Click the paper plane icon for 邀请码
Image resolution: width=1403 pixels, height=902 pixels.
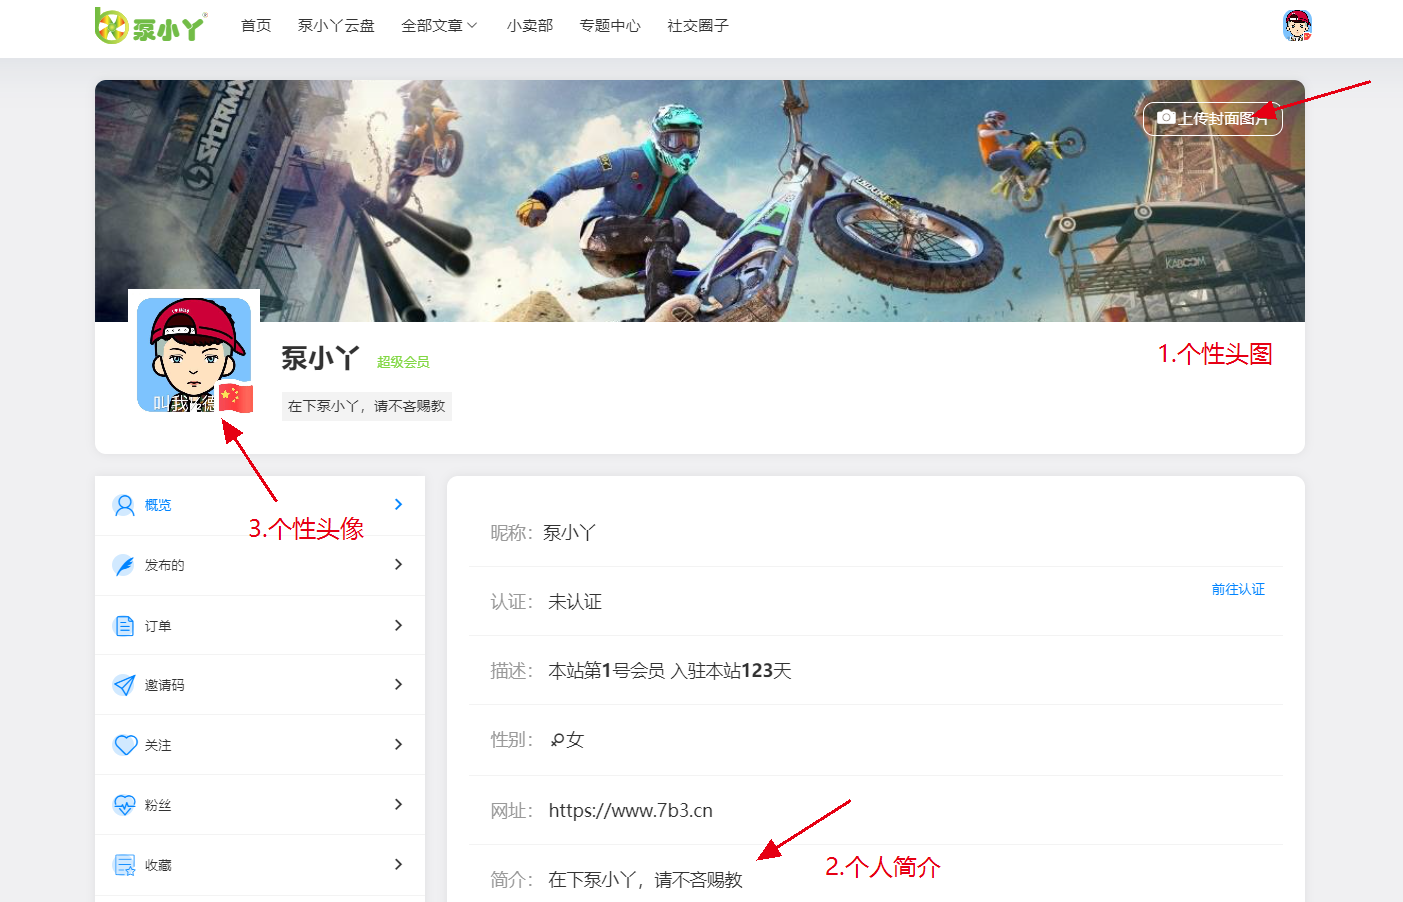124,685
